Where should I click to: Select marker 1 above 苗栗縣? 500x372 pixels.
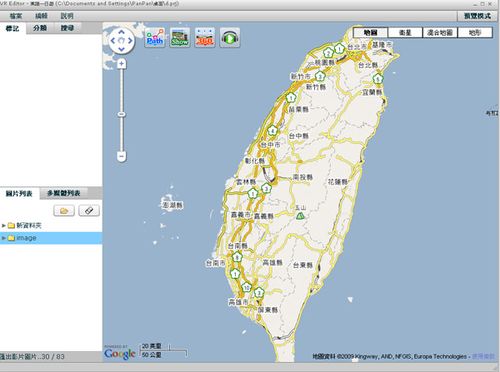[x=291, y=98]
